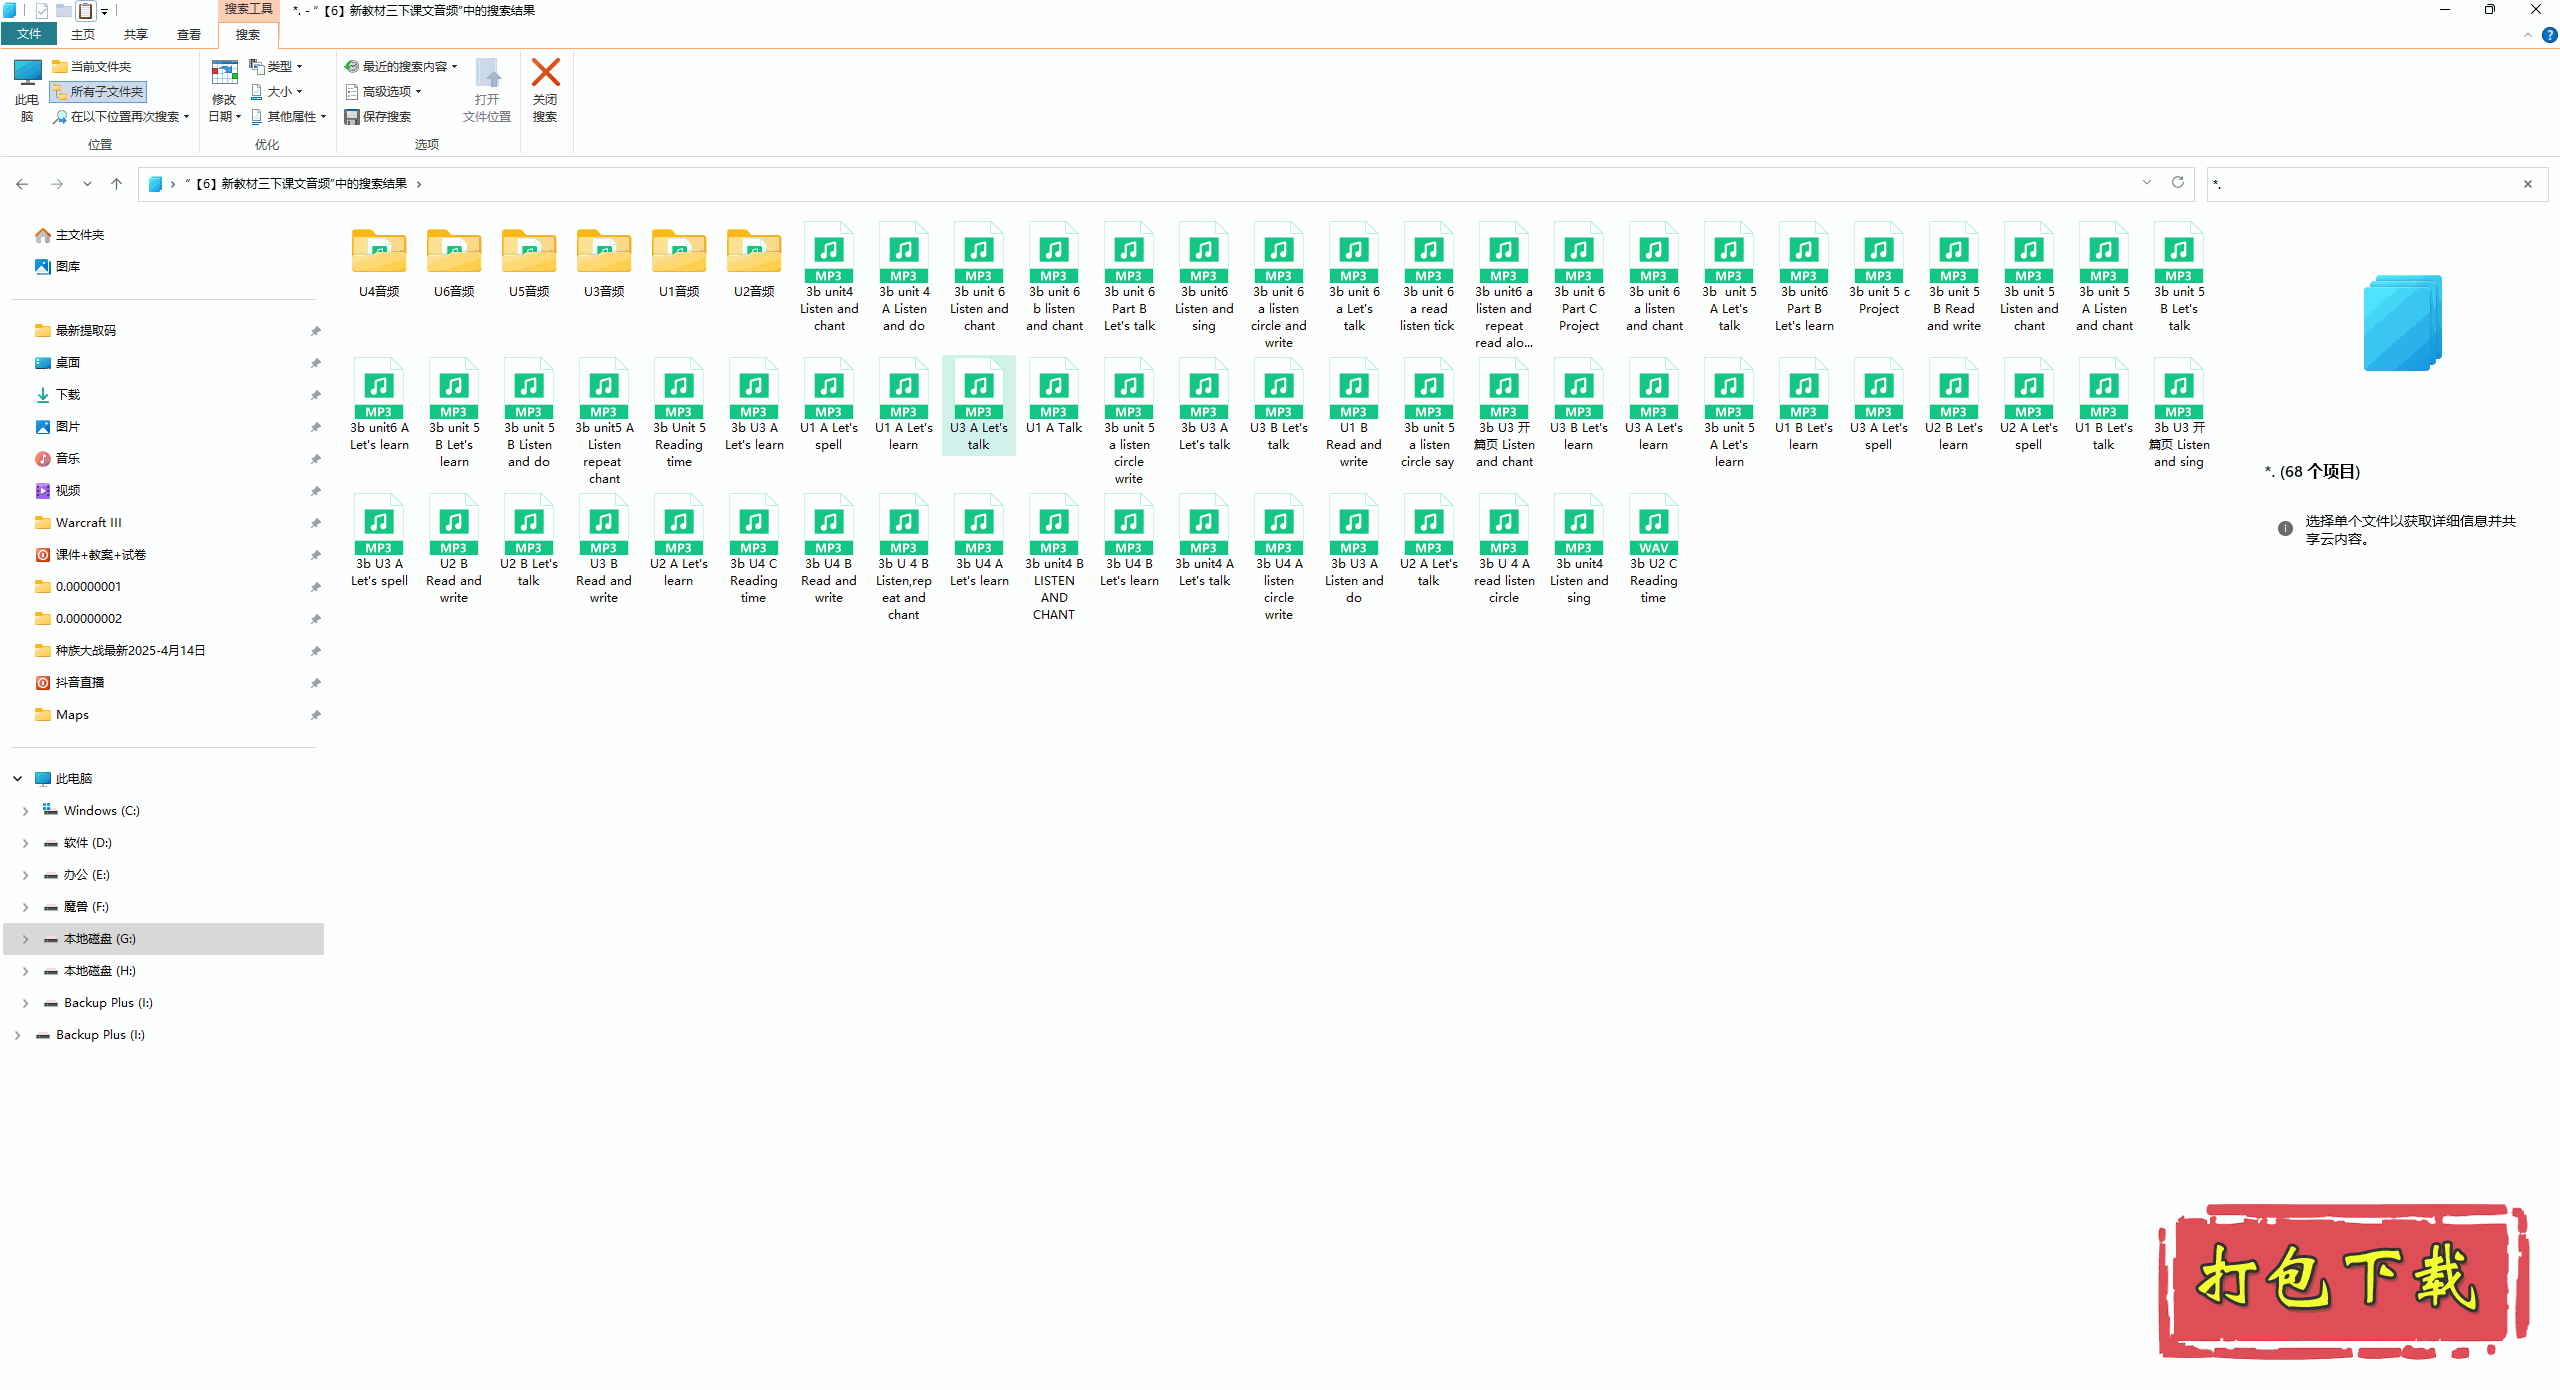Toggle All Subfolders search scope
This screenshot has height=1390, width=2560.
tap(98, 92)
